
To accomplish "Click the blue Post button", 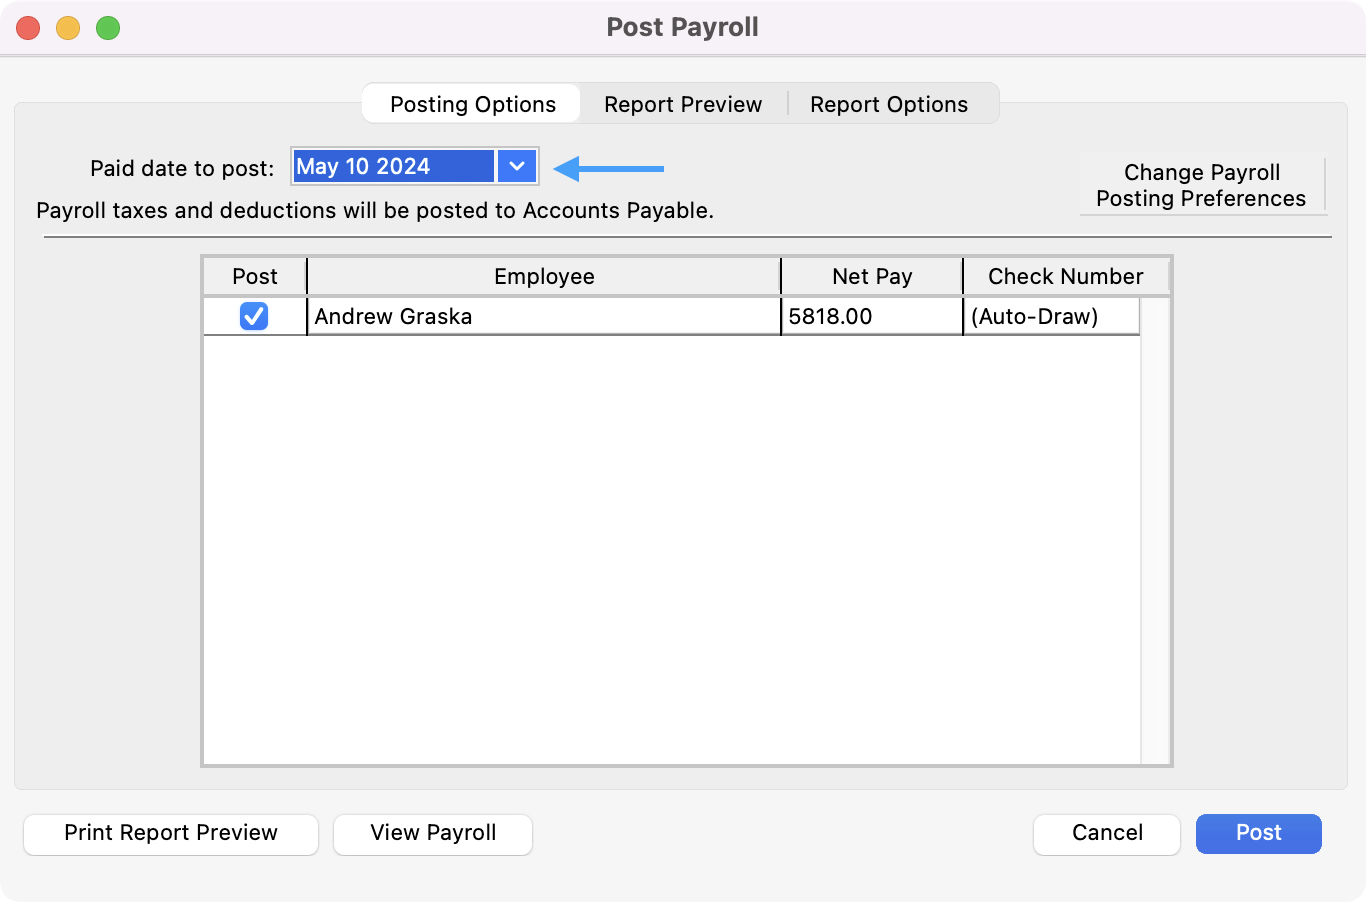I will pyautogui.click(x=1258, y=833).
